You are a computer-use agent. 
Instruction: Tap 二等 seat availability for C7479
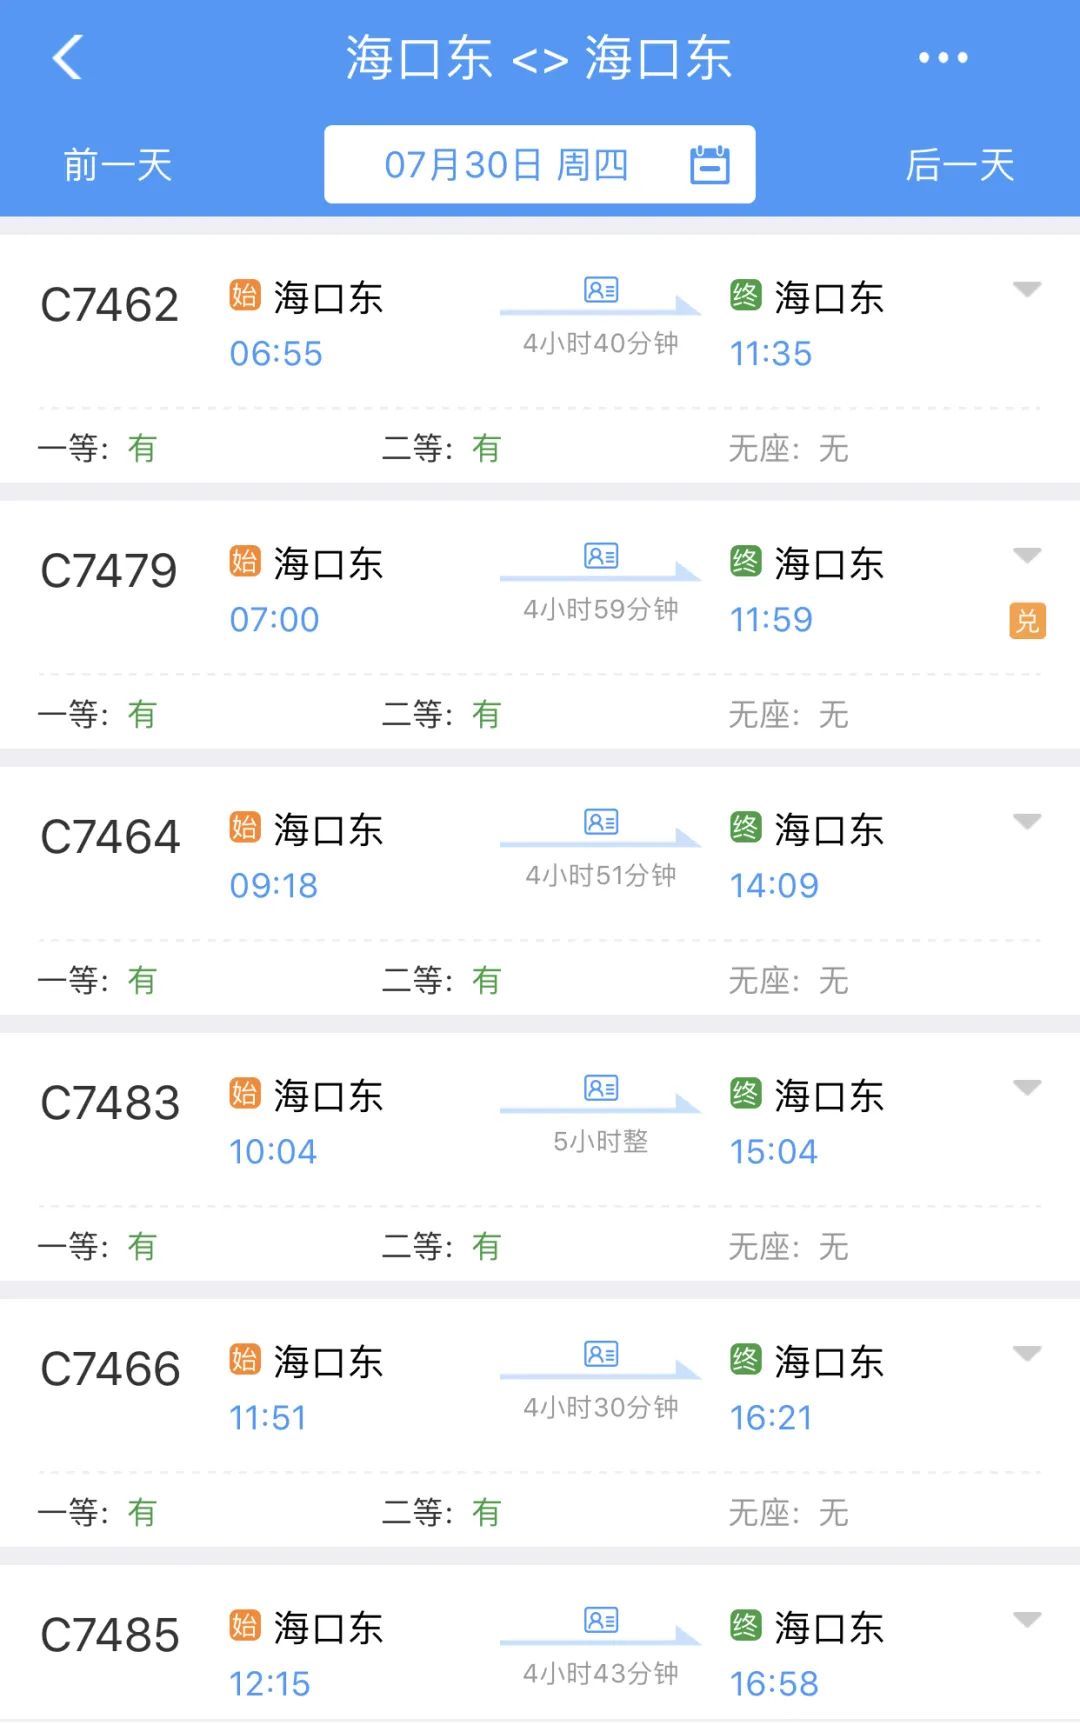(x=441, y=714)
